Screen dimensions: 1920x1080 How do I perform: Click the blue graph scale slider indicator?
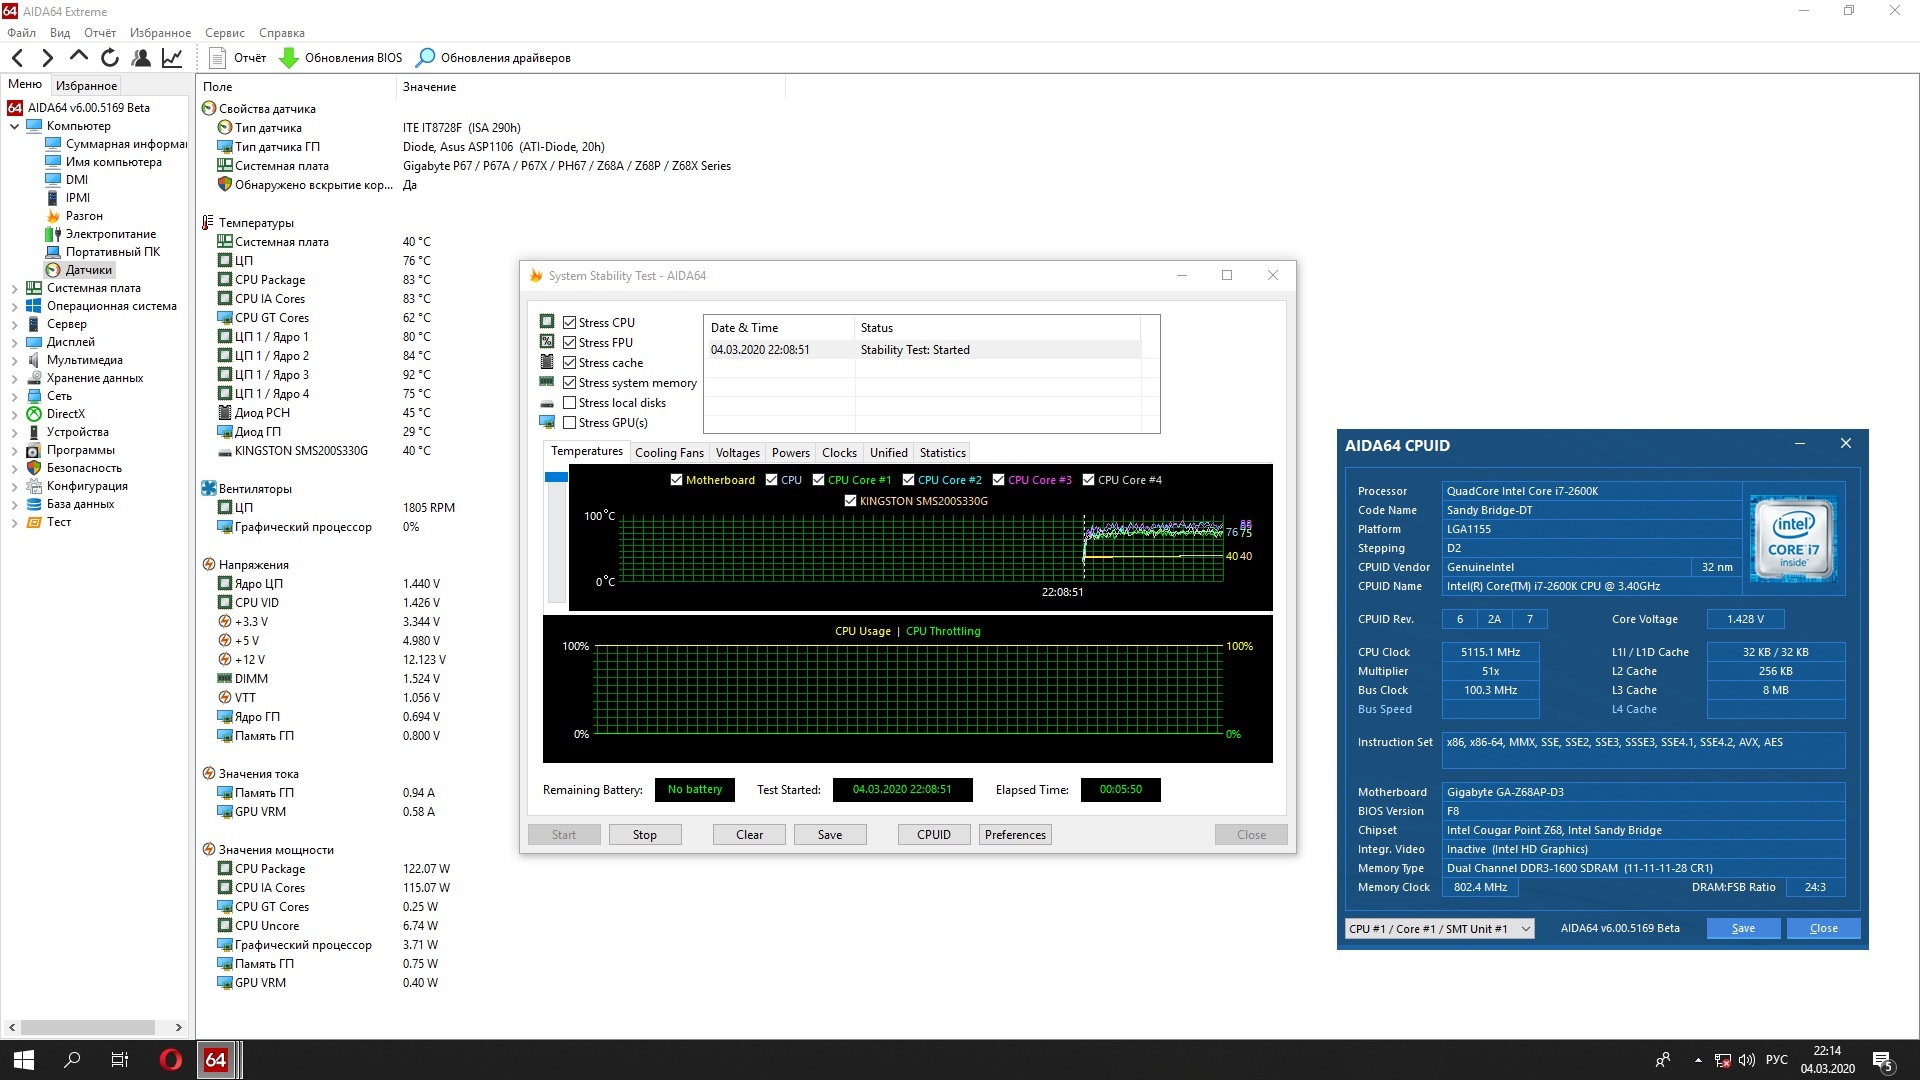tap(556, 478)
